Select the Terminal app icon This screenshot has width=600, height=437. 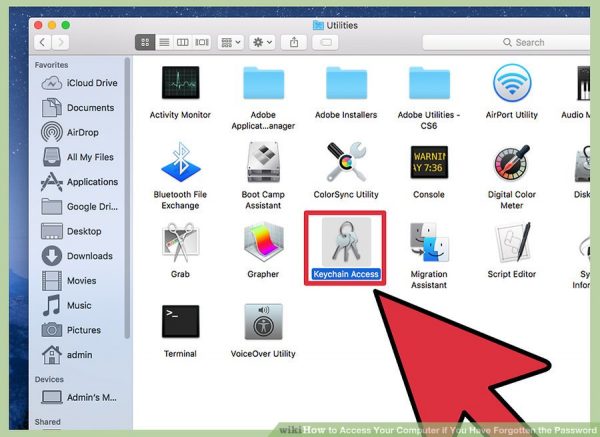coord(180,321)
